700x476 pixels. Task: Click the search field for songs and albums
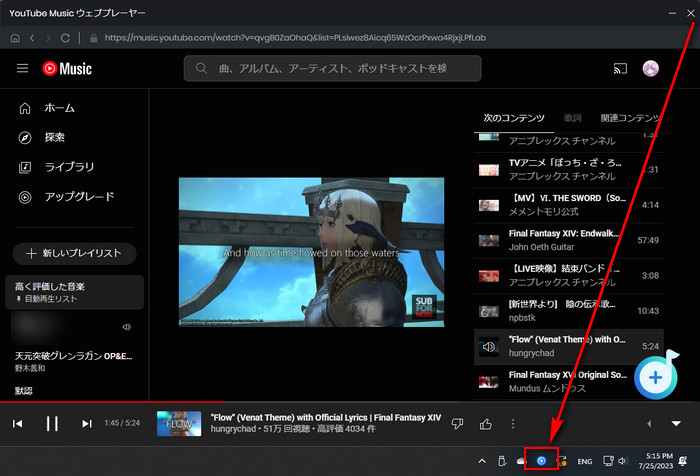pos(333,68)
